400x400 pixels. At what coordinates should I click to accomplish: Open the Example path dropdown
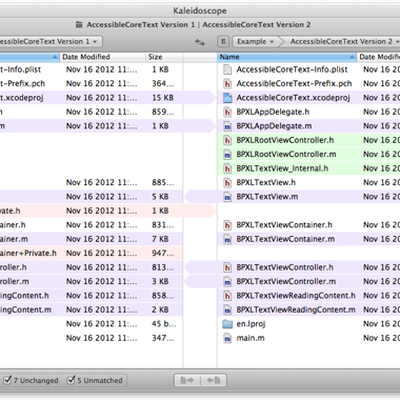pos(255,42)
